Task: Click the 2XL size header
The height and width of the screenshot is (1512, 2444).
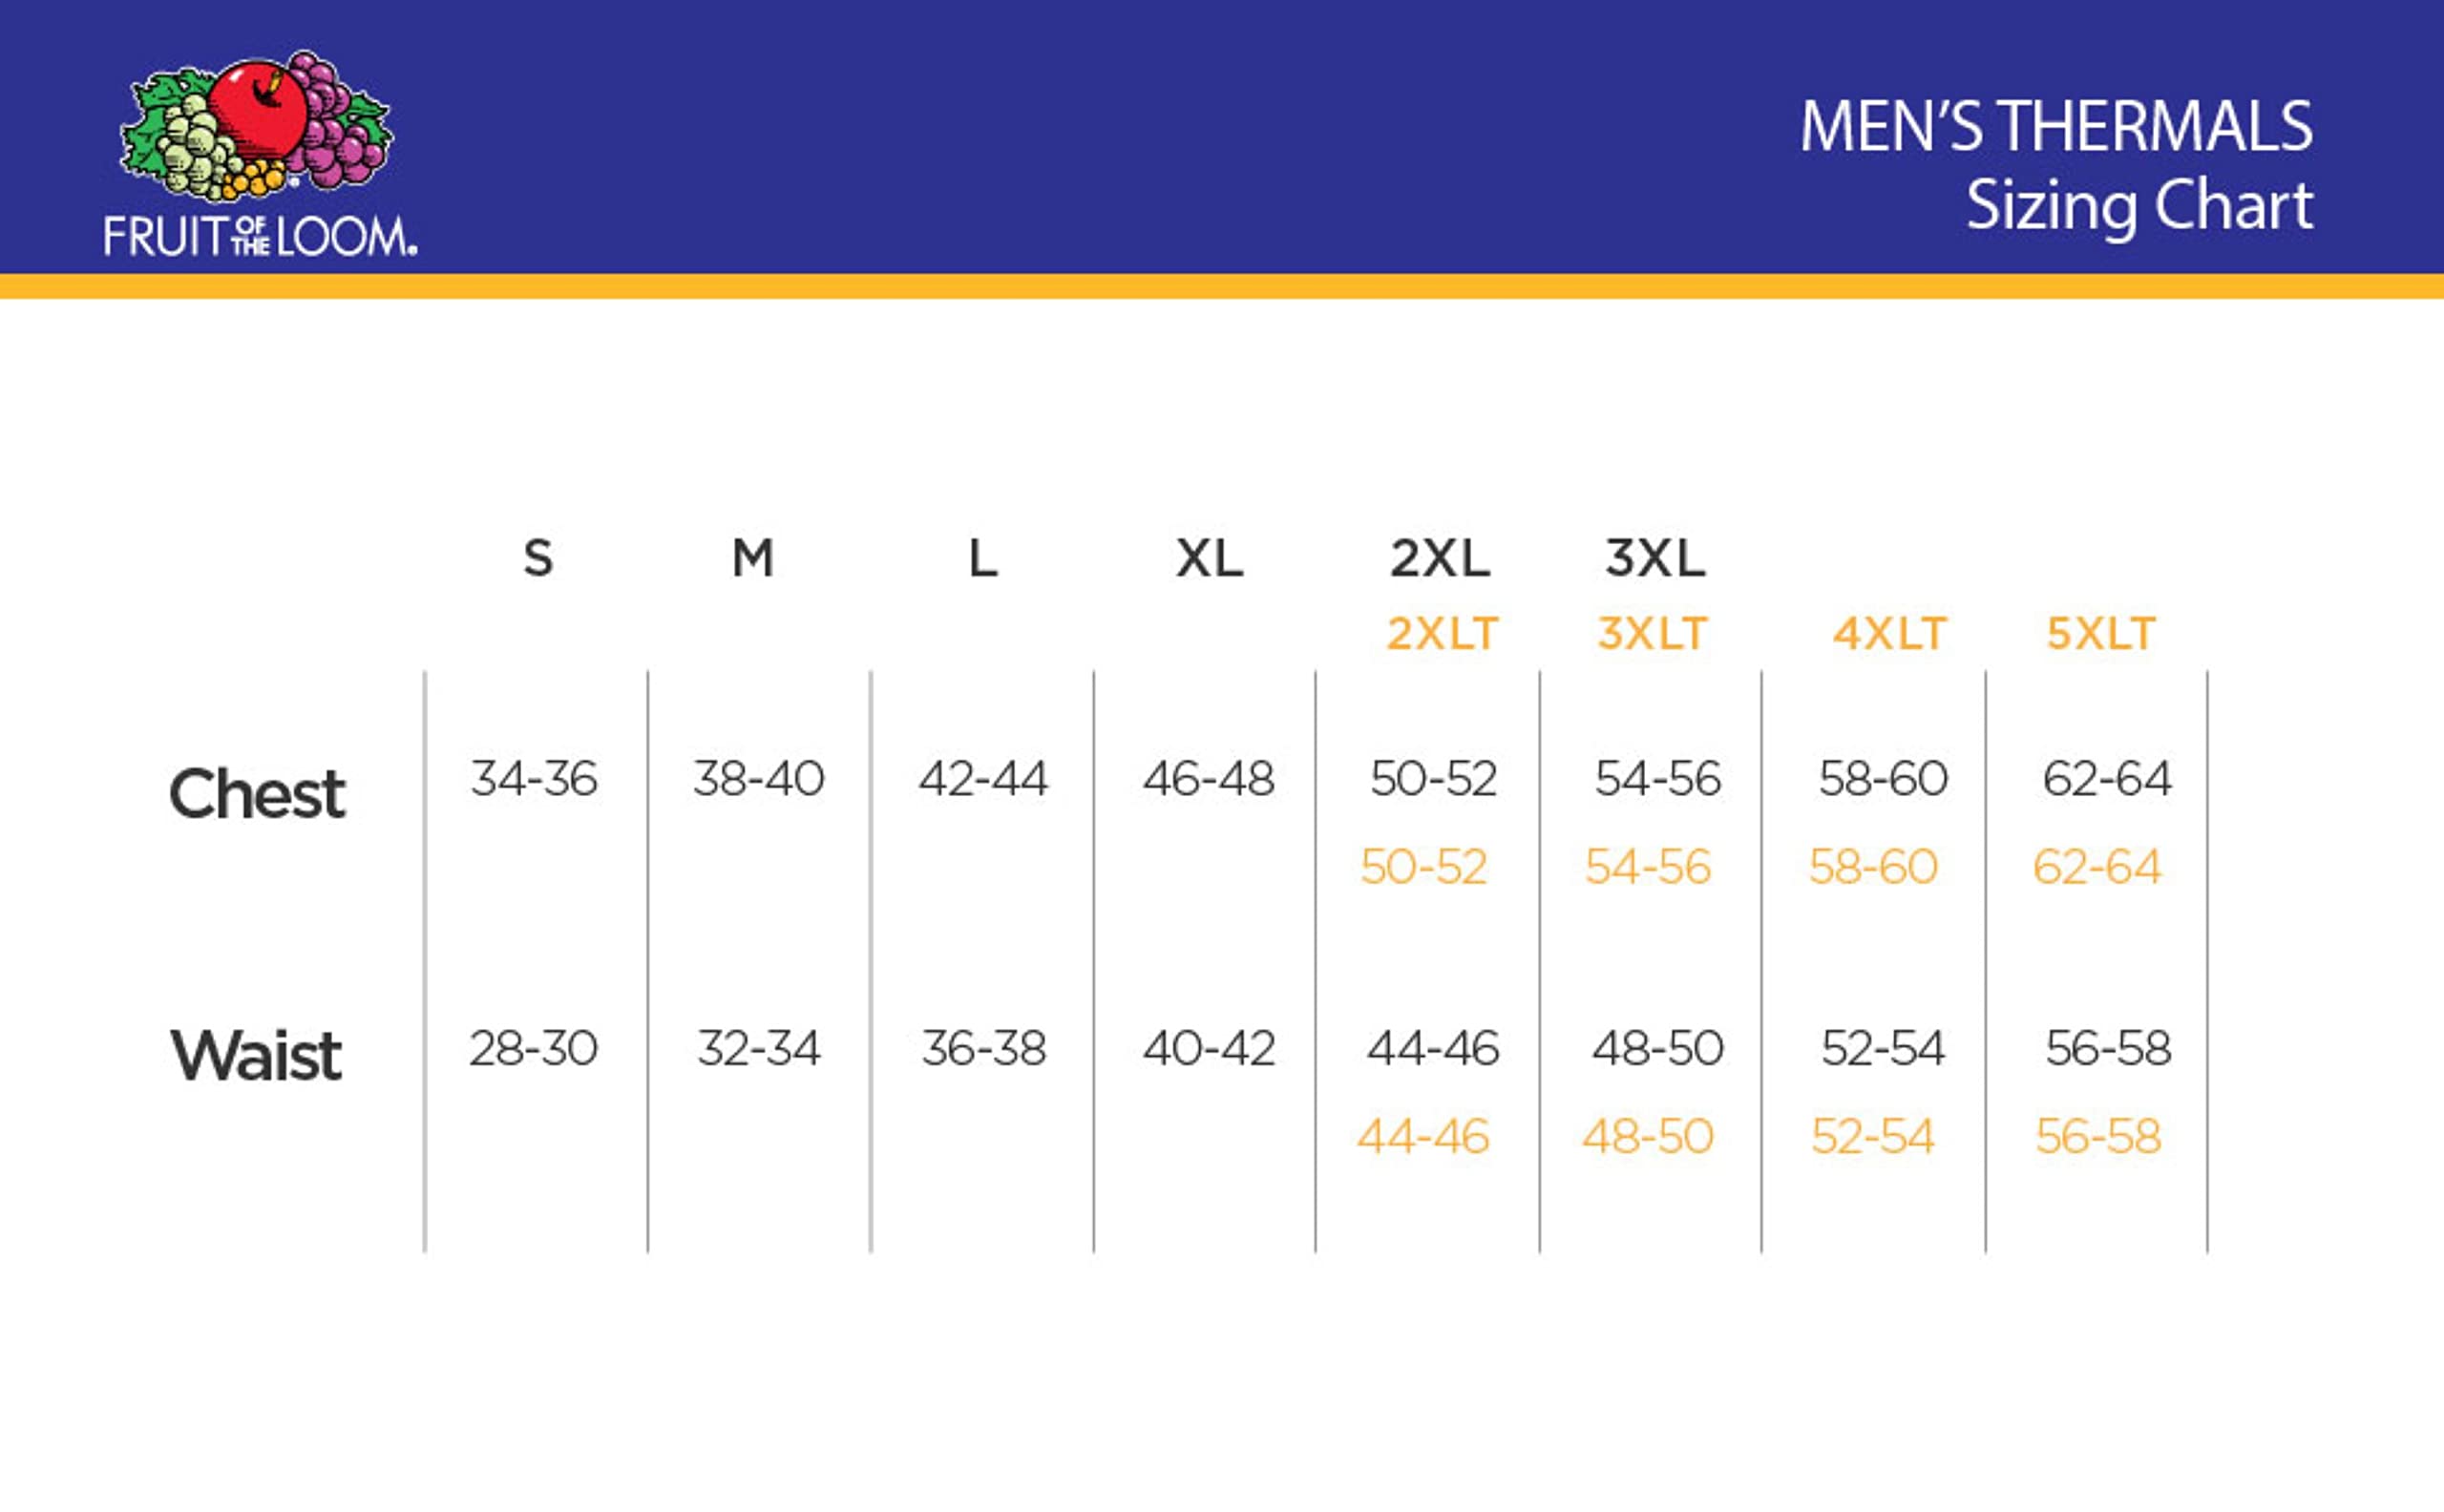Action: [1440, 558]
